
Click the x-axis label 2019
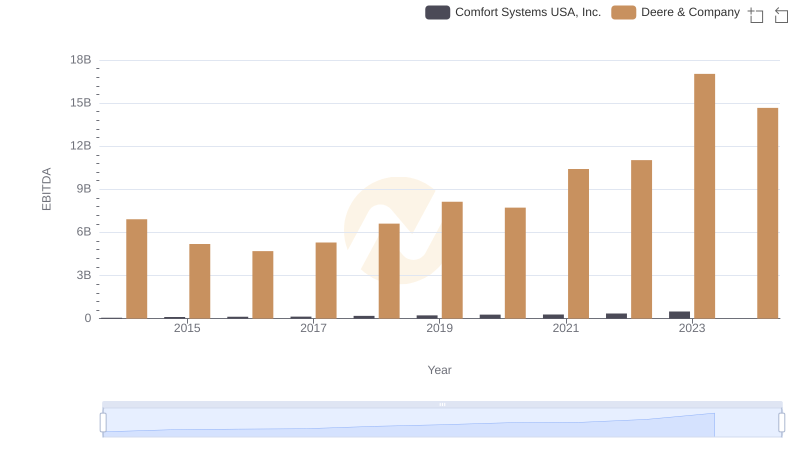pos(439,328)
